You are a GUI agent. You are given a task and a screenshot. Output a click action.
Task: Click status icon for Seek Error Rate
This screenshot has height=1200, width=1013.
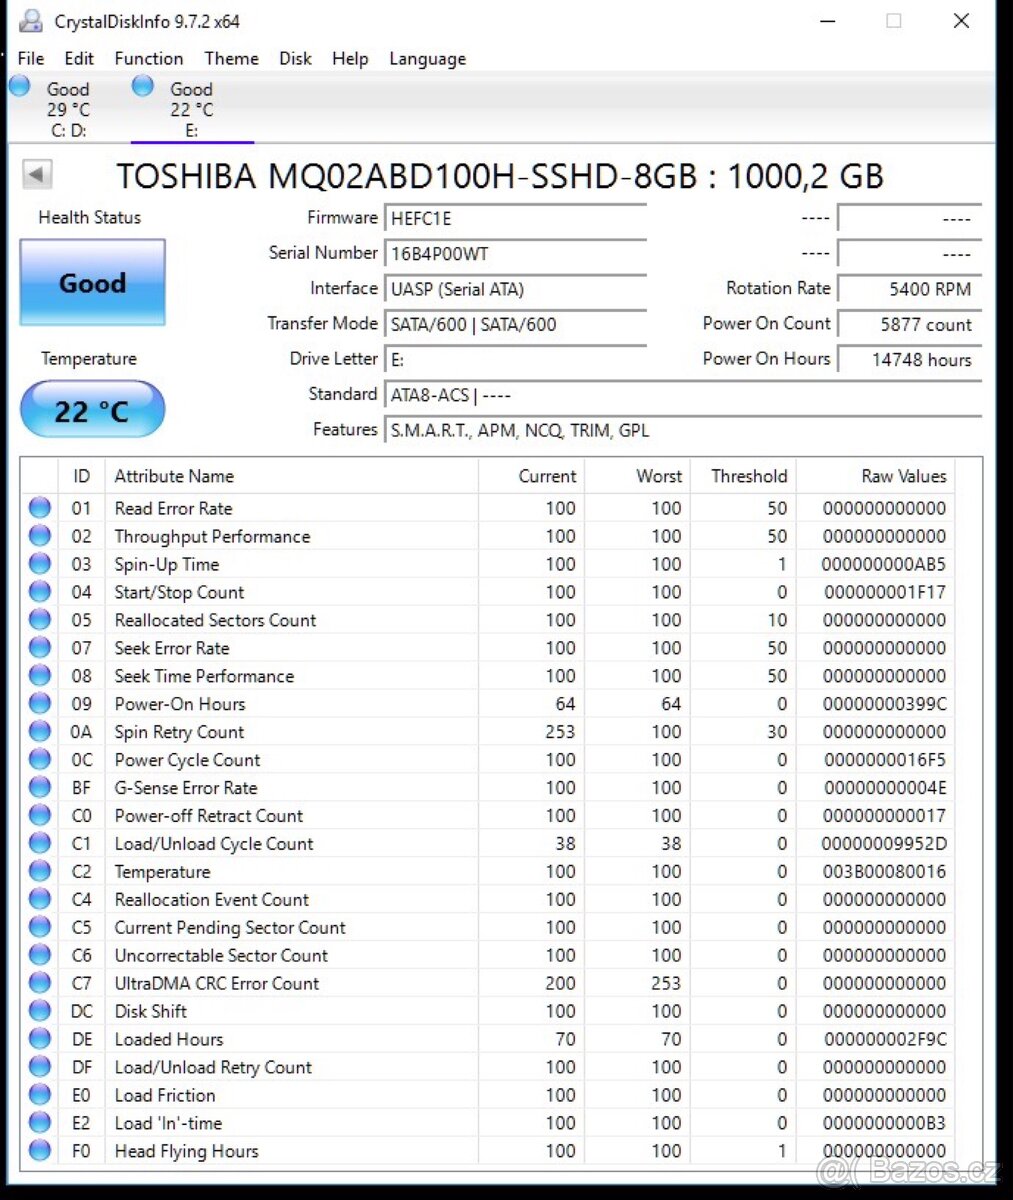point(40,647)
